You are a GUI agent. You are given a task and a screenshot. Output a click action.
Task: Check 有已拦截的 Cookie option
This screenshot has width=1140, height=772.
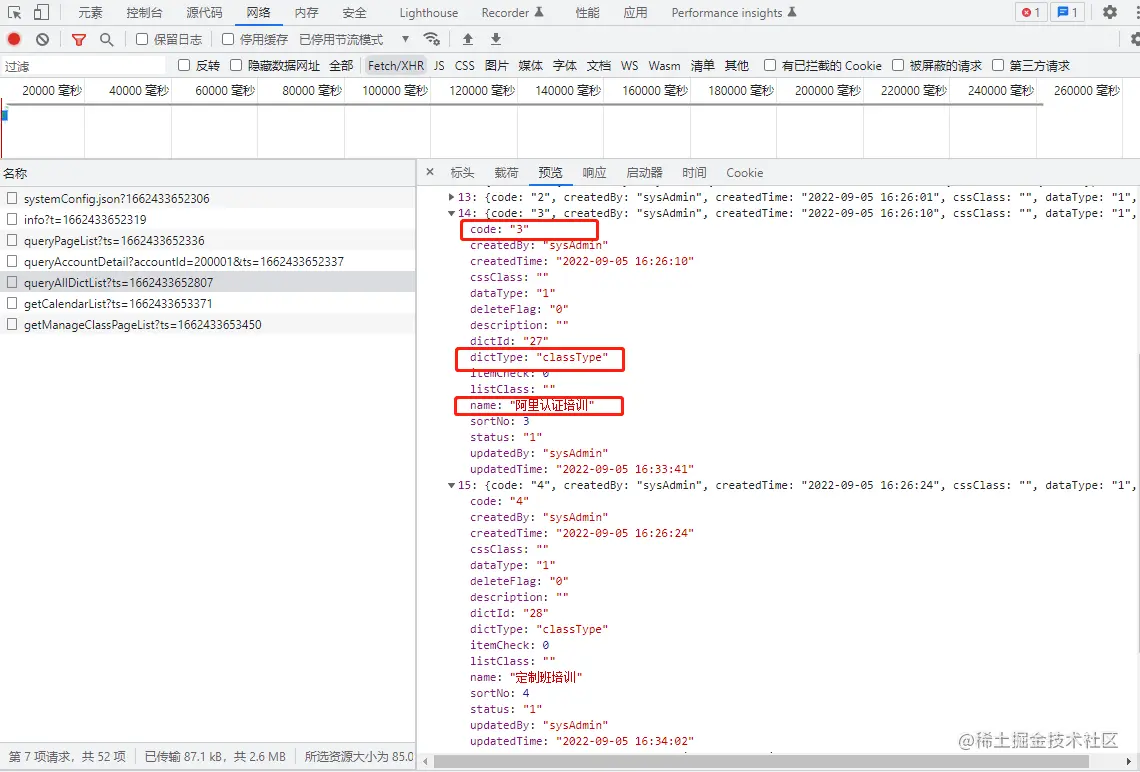(x=770, y=65)
